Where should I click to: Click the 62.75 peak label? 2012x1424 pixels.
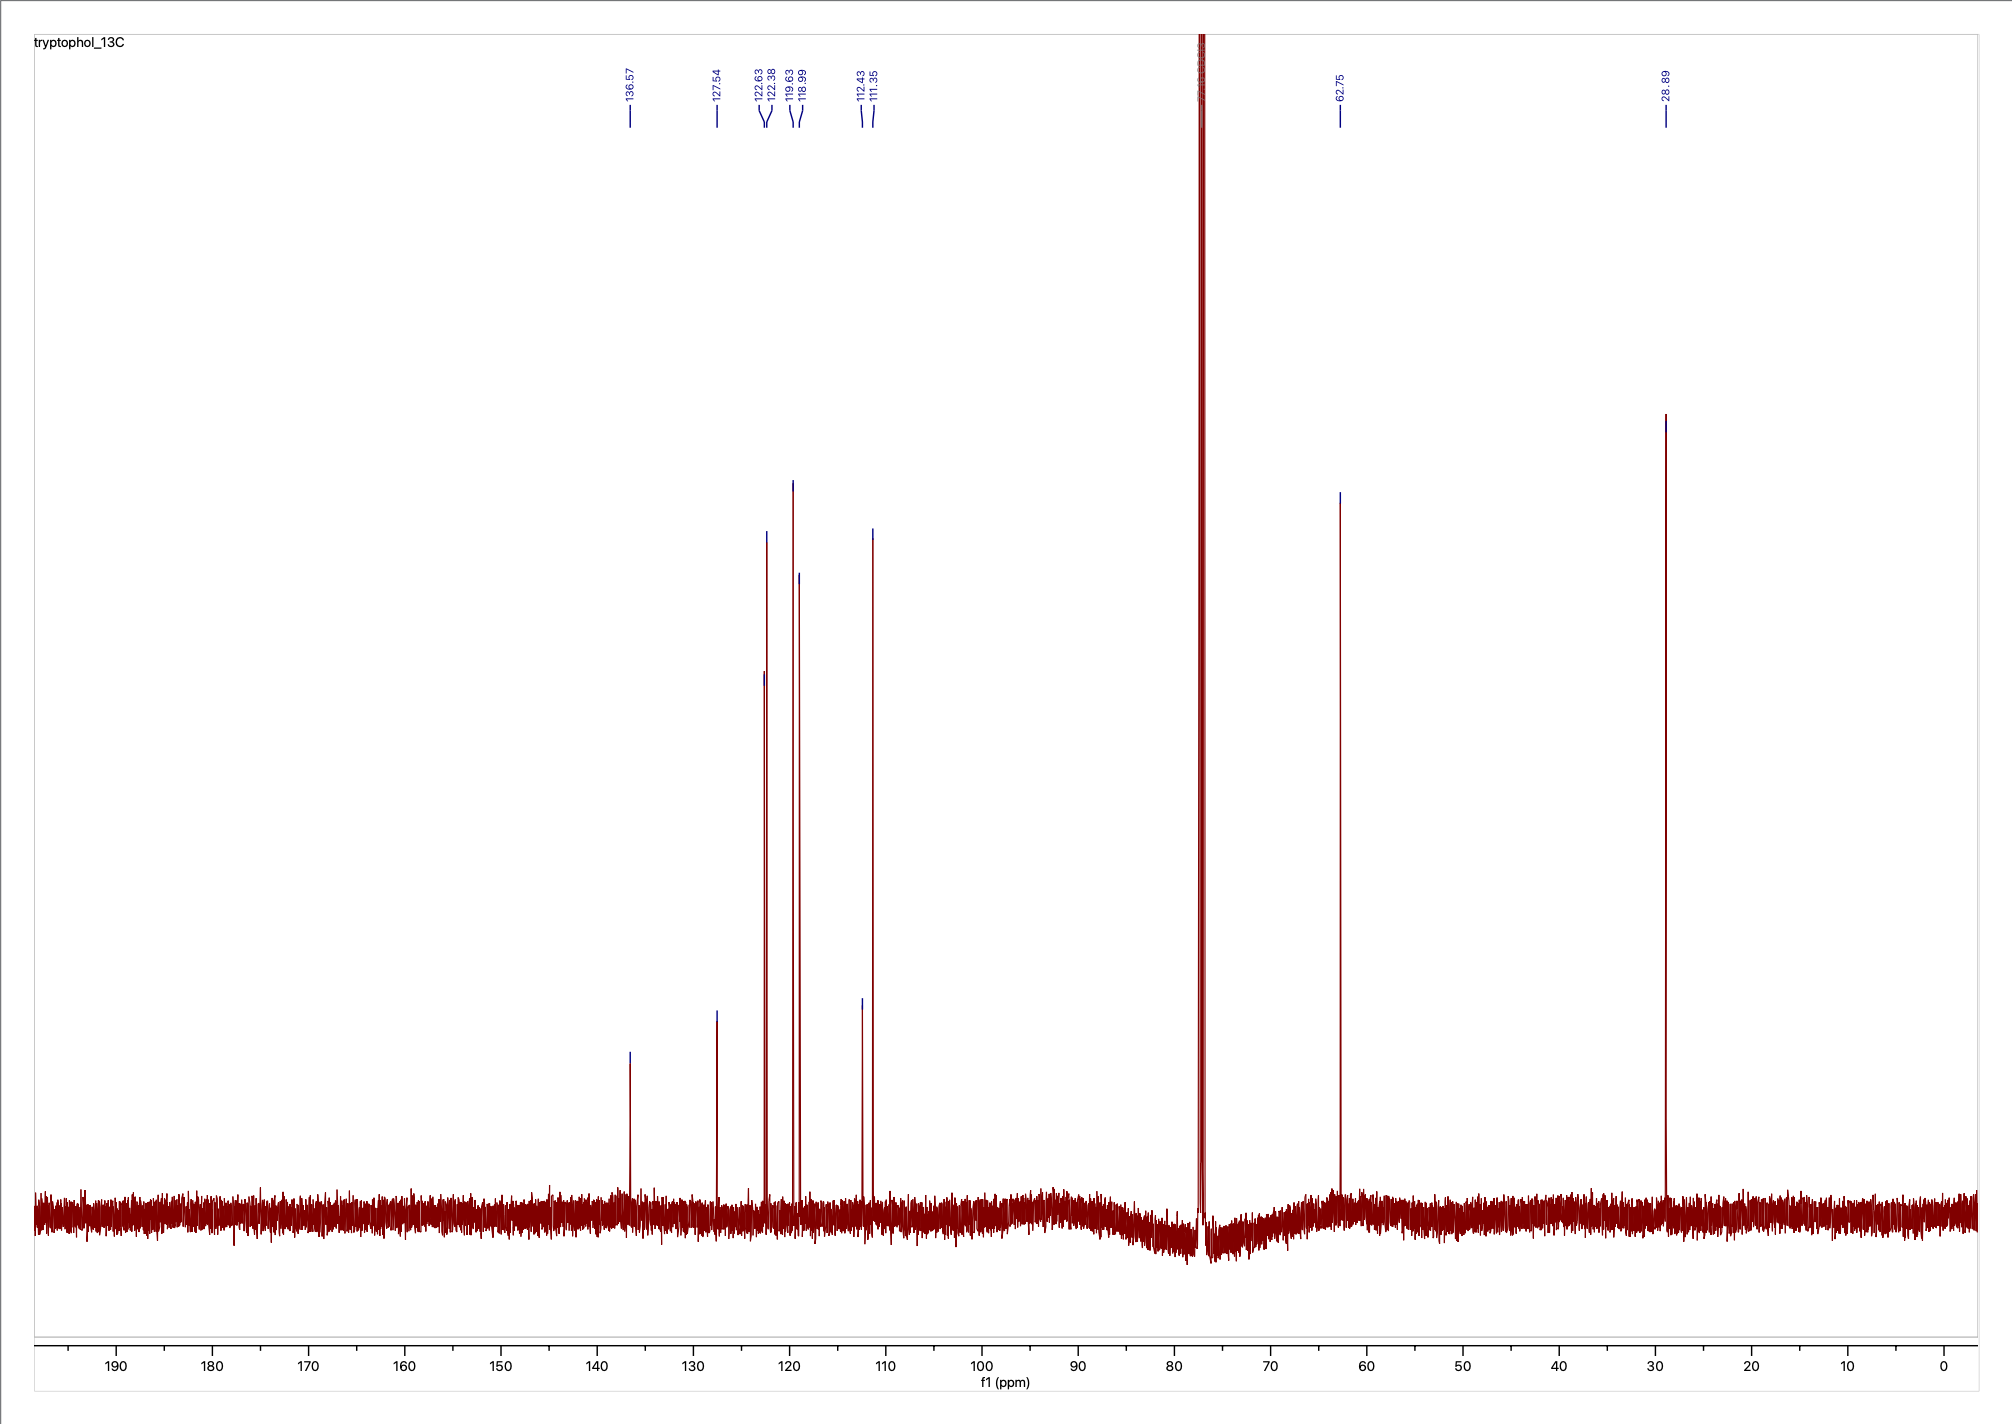1340,87
